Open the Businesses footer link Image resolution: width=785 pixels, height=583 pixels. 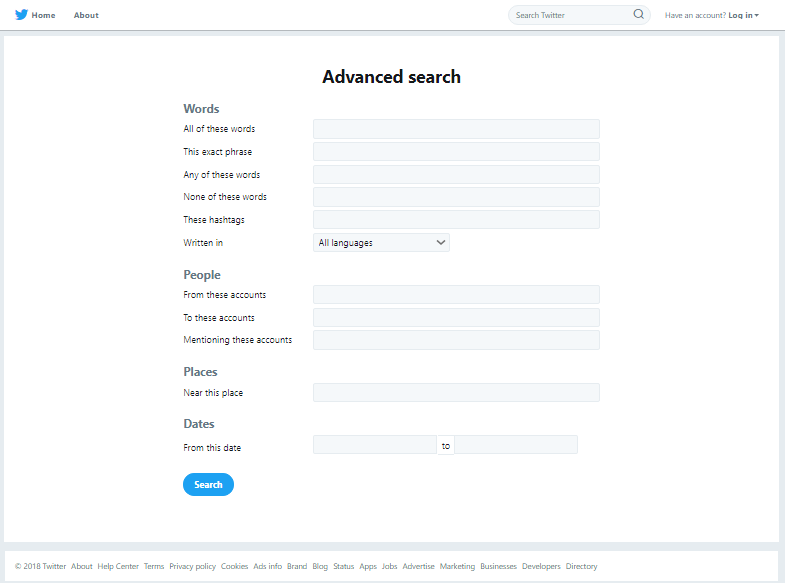(x=498, y=566)
